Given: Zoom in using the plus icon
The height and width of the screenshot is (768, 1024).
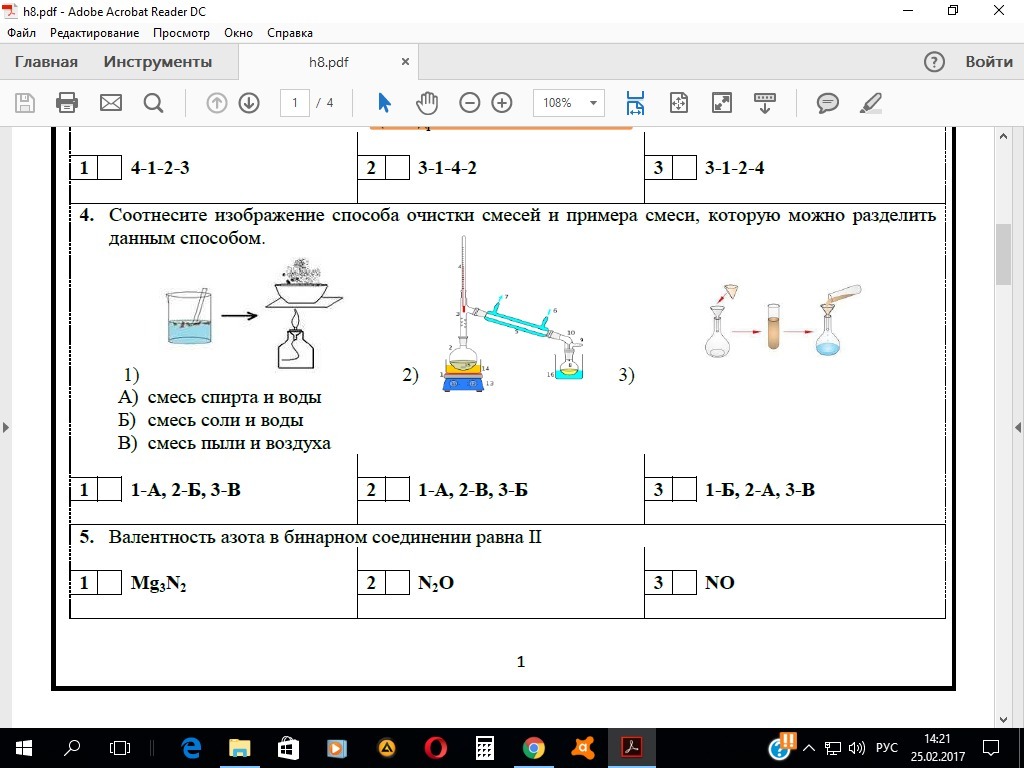Looking at the screenshot, I should click(501, 102).
